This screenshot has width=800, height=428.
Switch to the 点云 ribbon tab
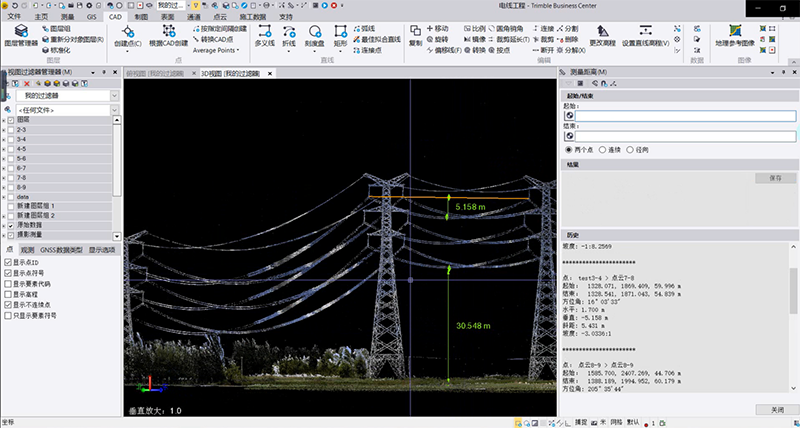[219, 17]
